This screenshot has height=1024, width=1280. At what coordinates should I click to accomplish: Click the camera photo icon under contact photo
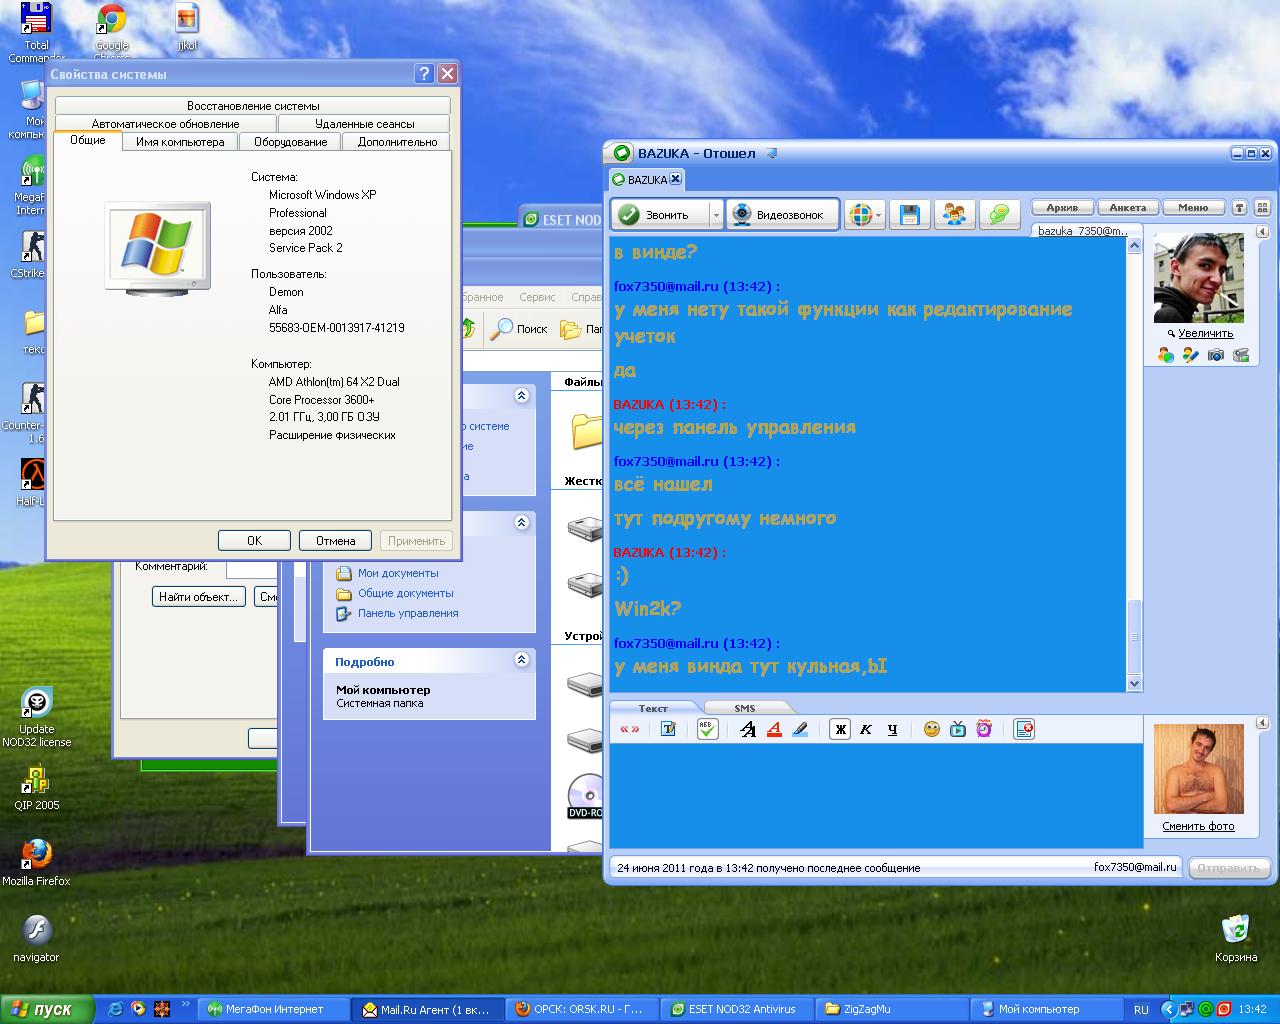point(1216,355)
